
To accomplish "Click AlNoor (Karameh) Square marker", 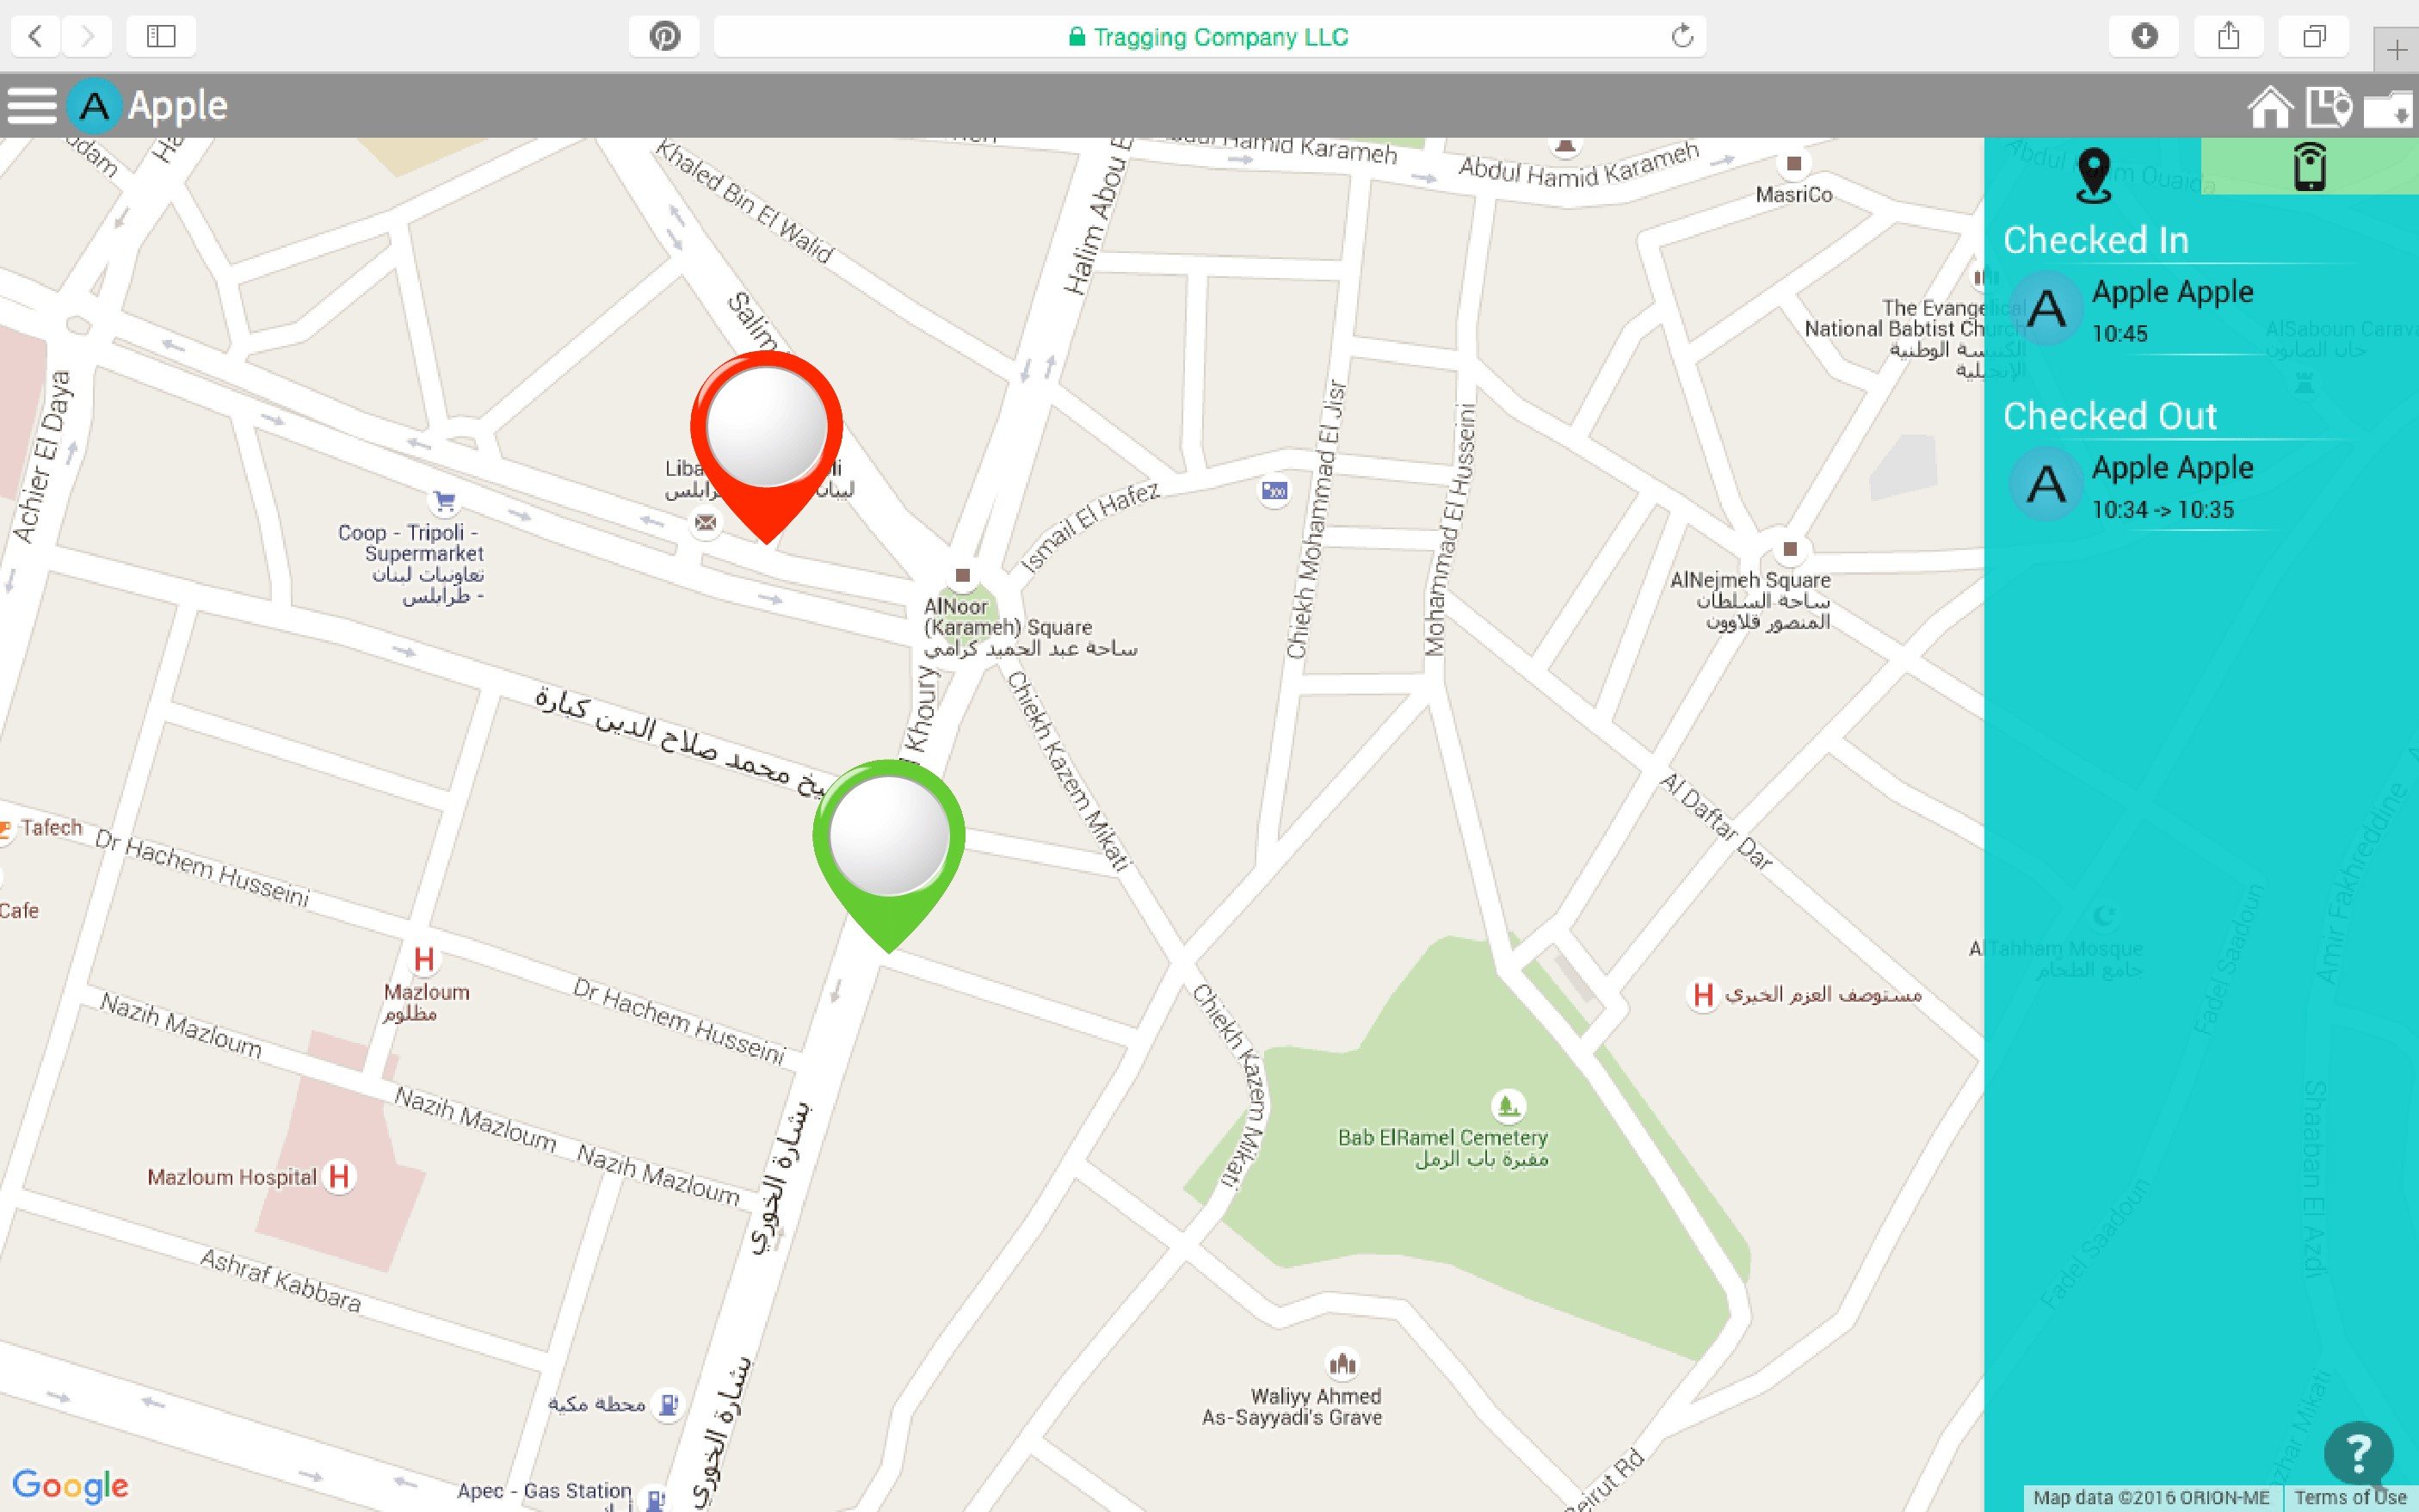I will [962, 576].
